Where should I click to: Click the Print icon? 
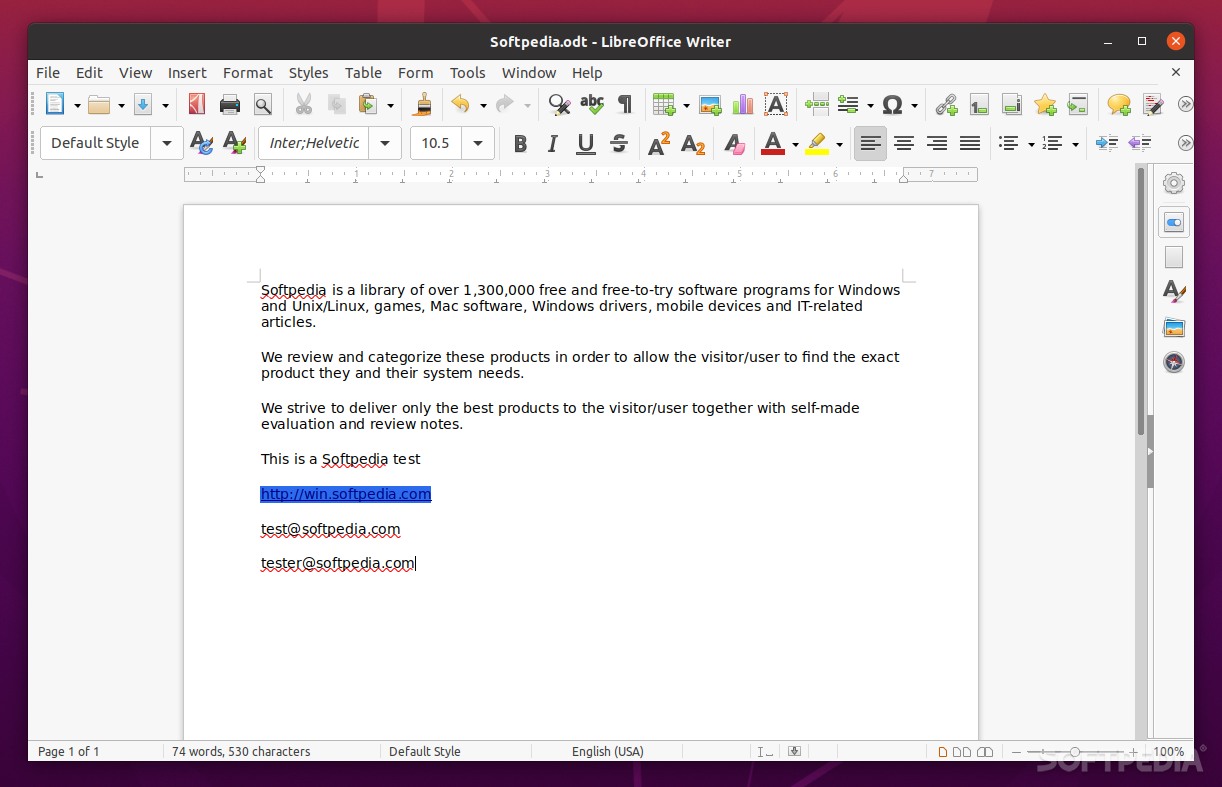(x=230, y=104)
